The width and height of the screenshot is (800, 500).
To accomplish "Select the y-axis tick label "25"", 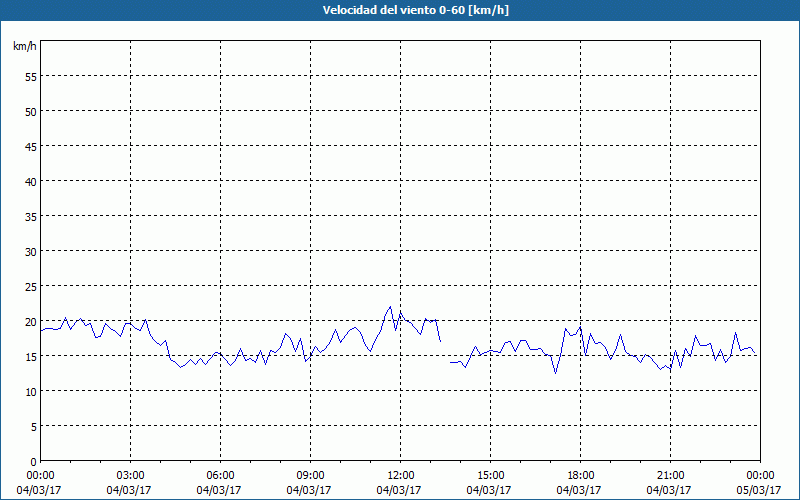I will click(x=31, y=287).
